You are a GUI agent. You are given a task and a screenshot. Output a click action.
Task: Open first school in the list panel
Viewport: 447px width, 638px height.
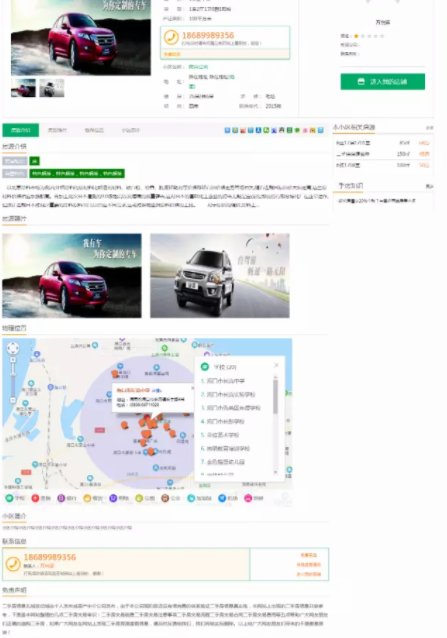pyautogui.click(x=223, y=381)
